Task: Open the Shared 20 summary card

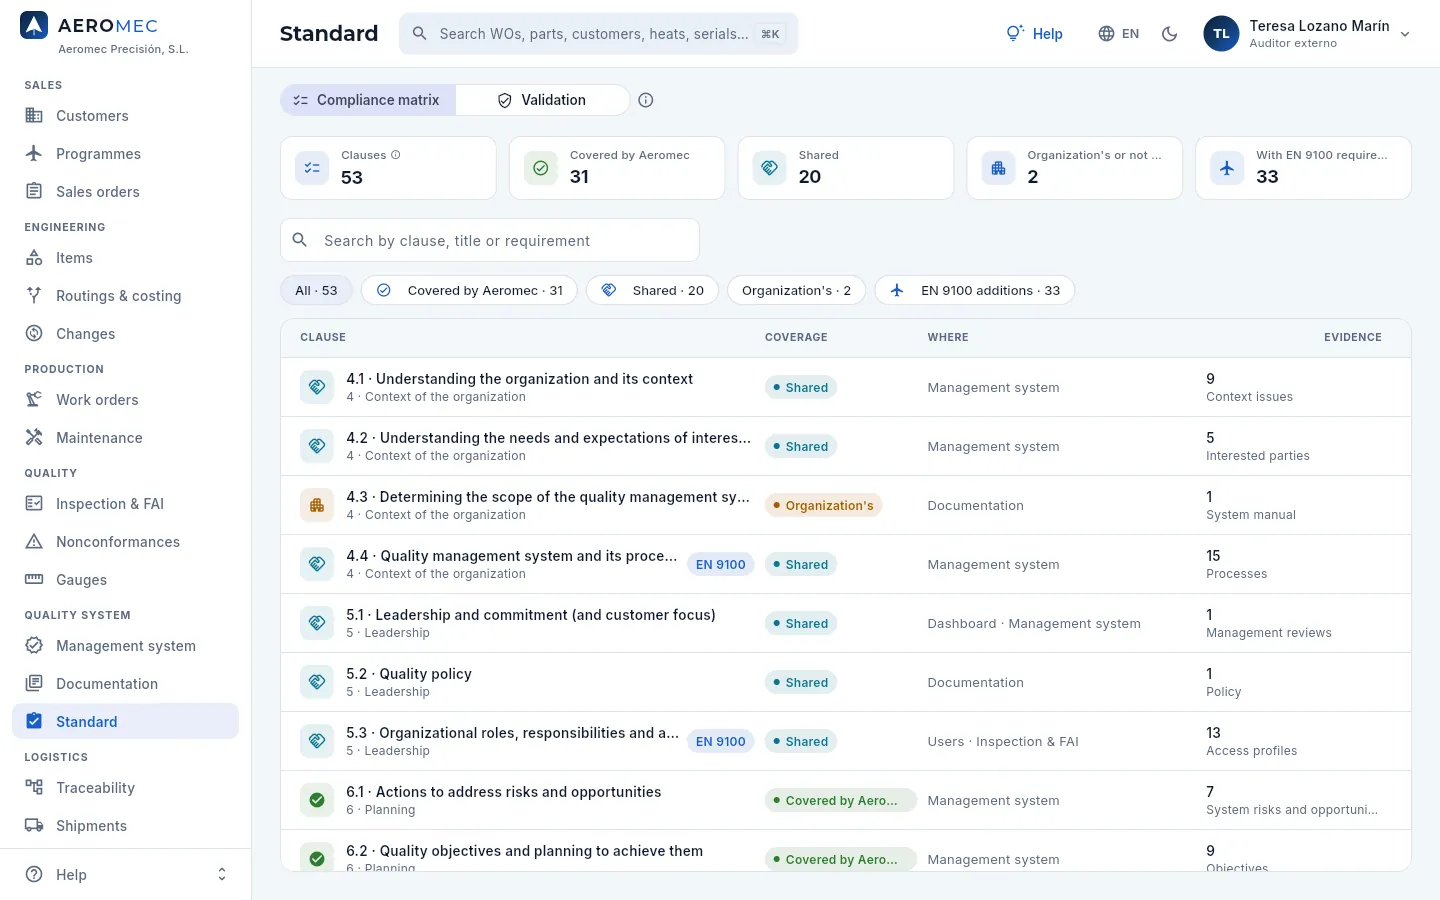Action: point(846,168)
